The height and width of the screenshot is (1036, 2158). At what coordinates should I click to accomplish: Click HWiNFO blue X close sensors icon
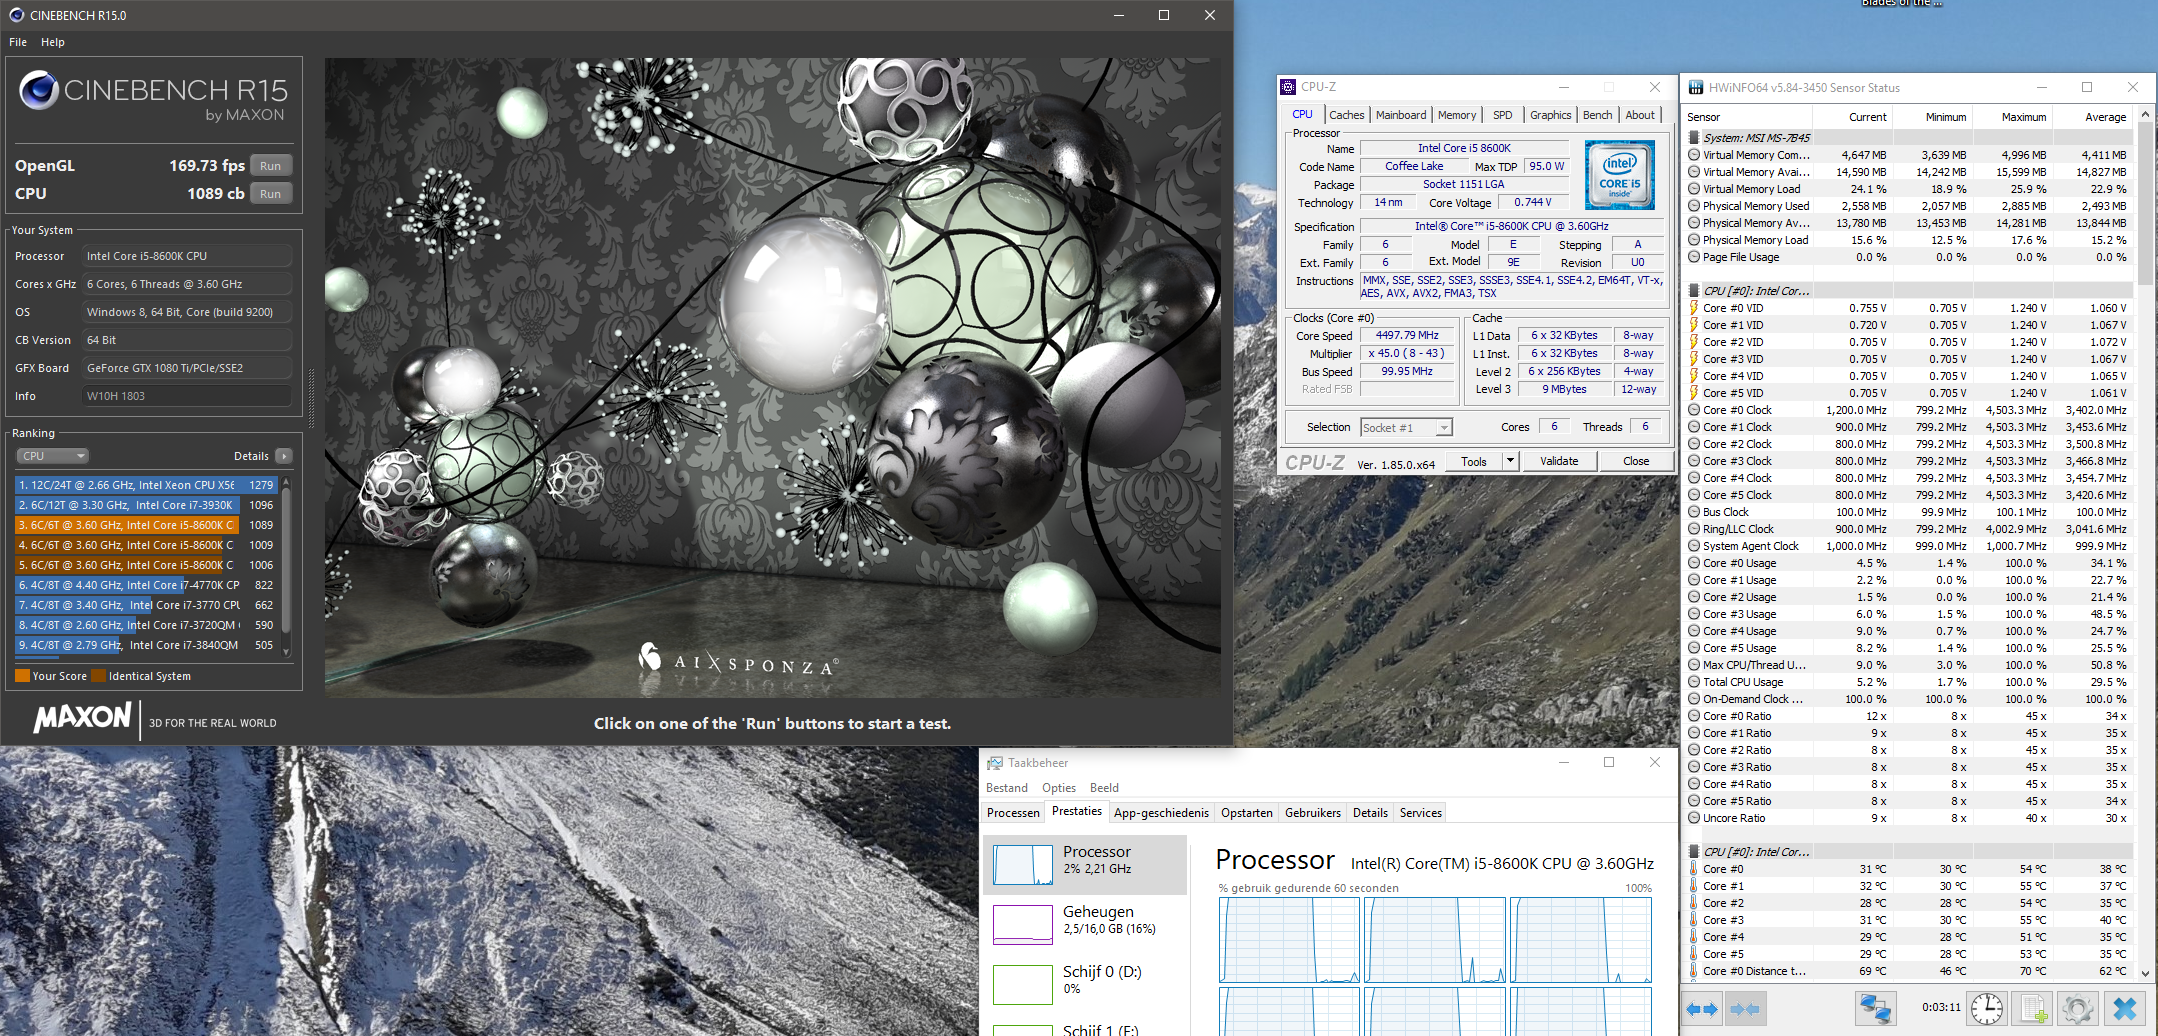click(2125, 1008)
